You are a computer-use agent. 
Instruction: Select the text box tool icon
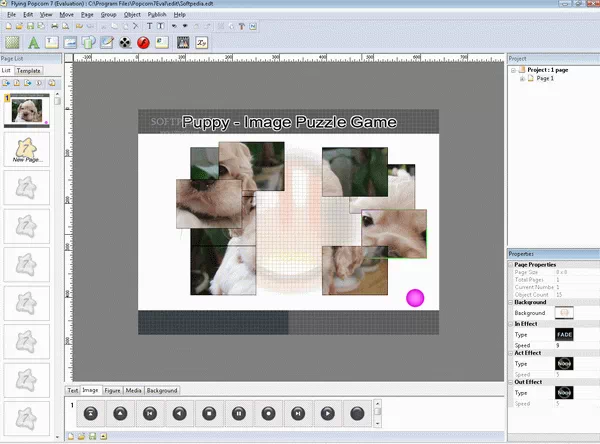52,42
